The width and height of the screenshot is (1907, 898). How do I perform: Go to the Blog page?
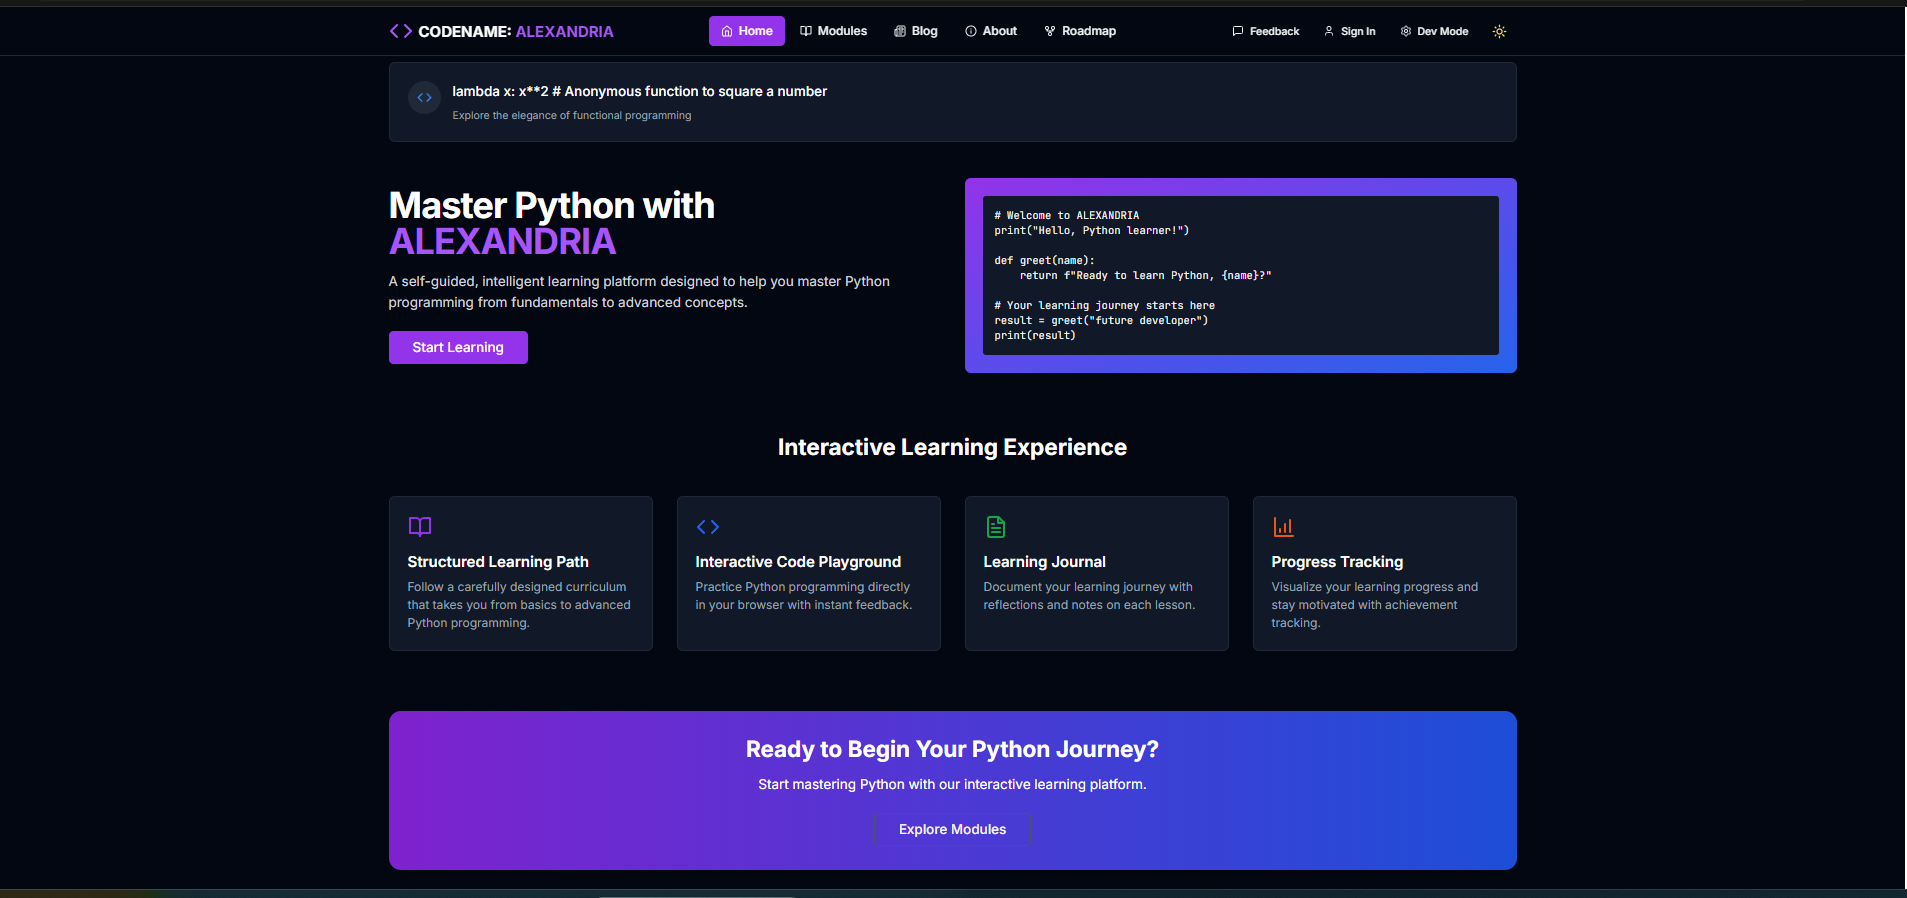[915, 31]
